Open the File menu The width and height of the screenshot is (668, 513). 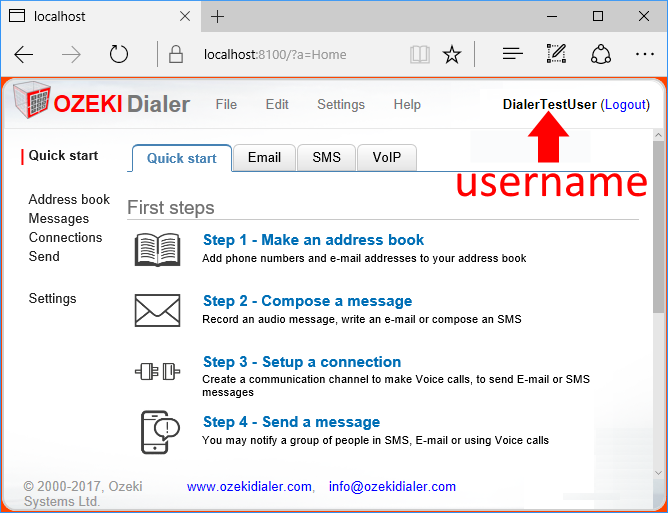[x=226, y=104]
